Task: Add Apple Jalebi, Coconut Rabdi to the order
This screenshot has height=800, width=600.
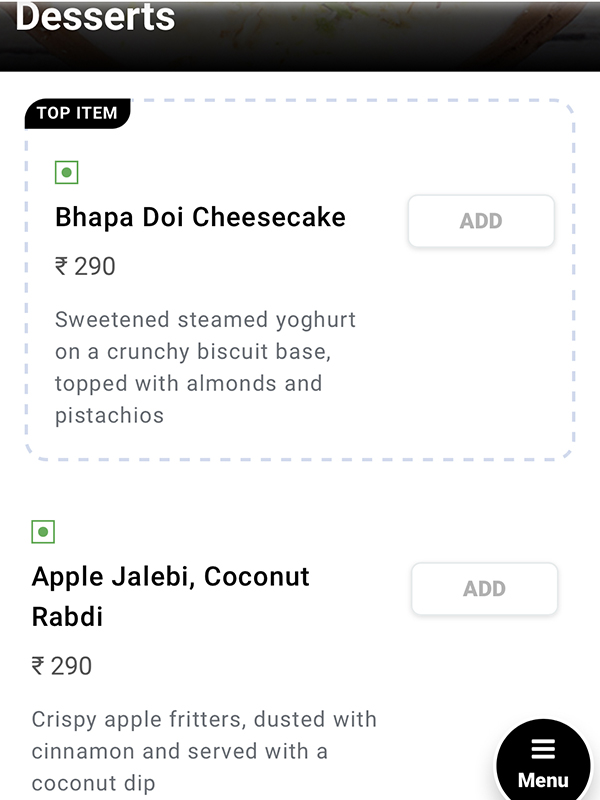Action: click(x=484, y=589)
